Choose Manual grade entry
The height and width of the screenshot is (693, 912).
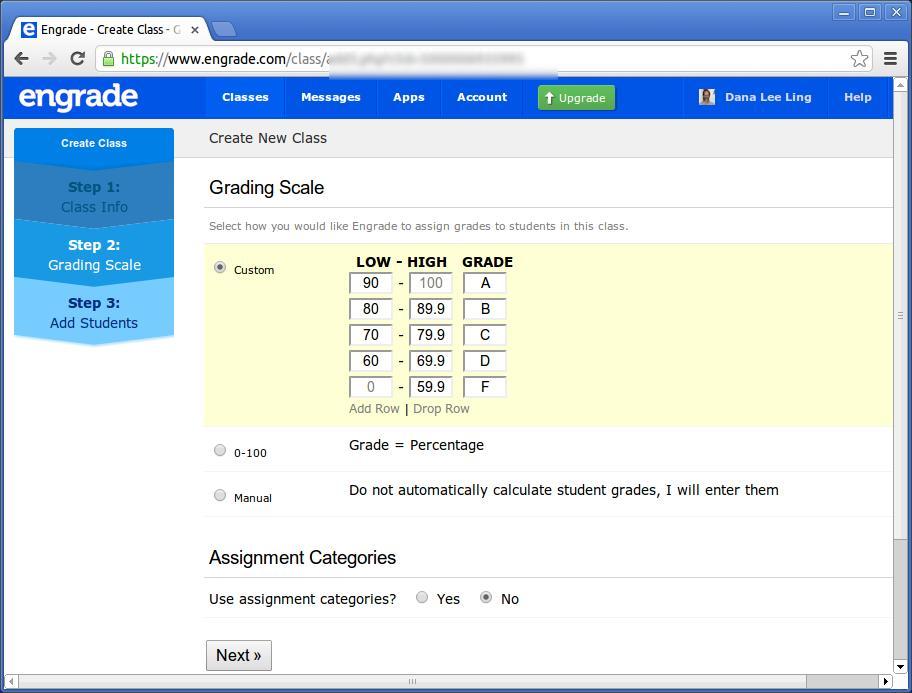coord(221,494)
